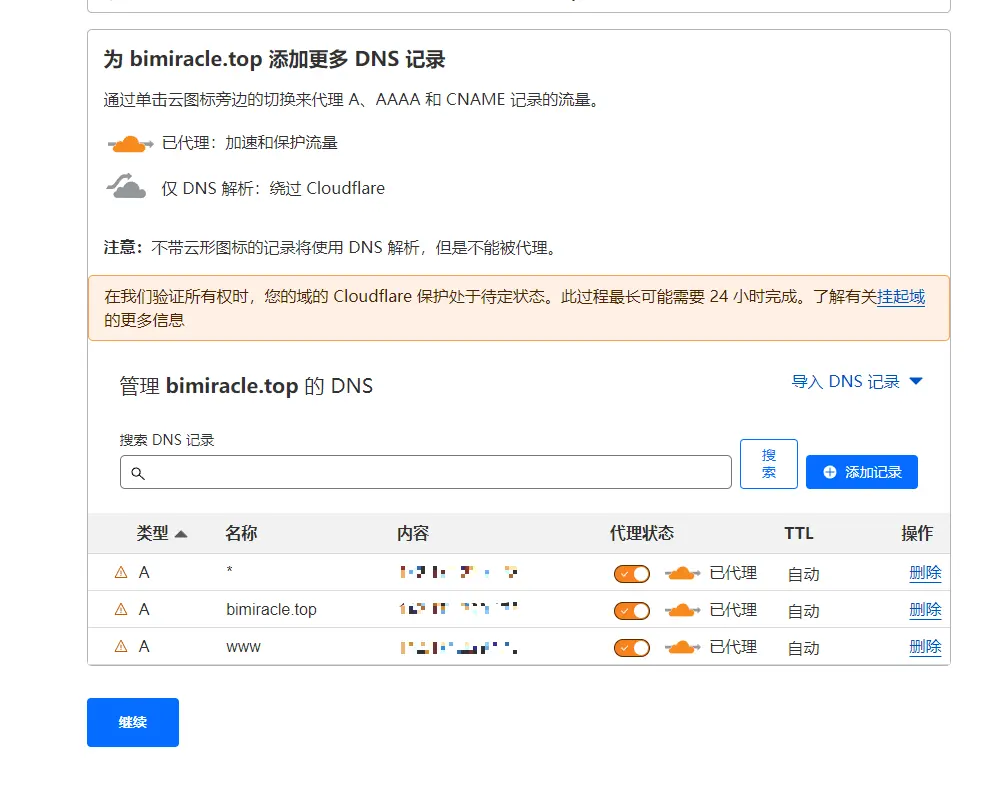1008x794 pixels.
Task: Click the magnifier icon in the search box
Action: point(138,474)
